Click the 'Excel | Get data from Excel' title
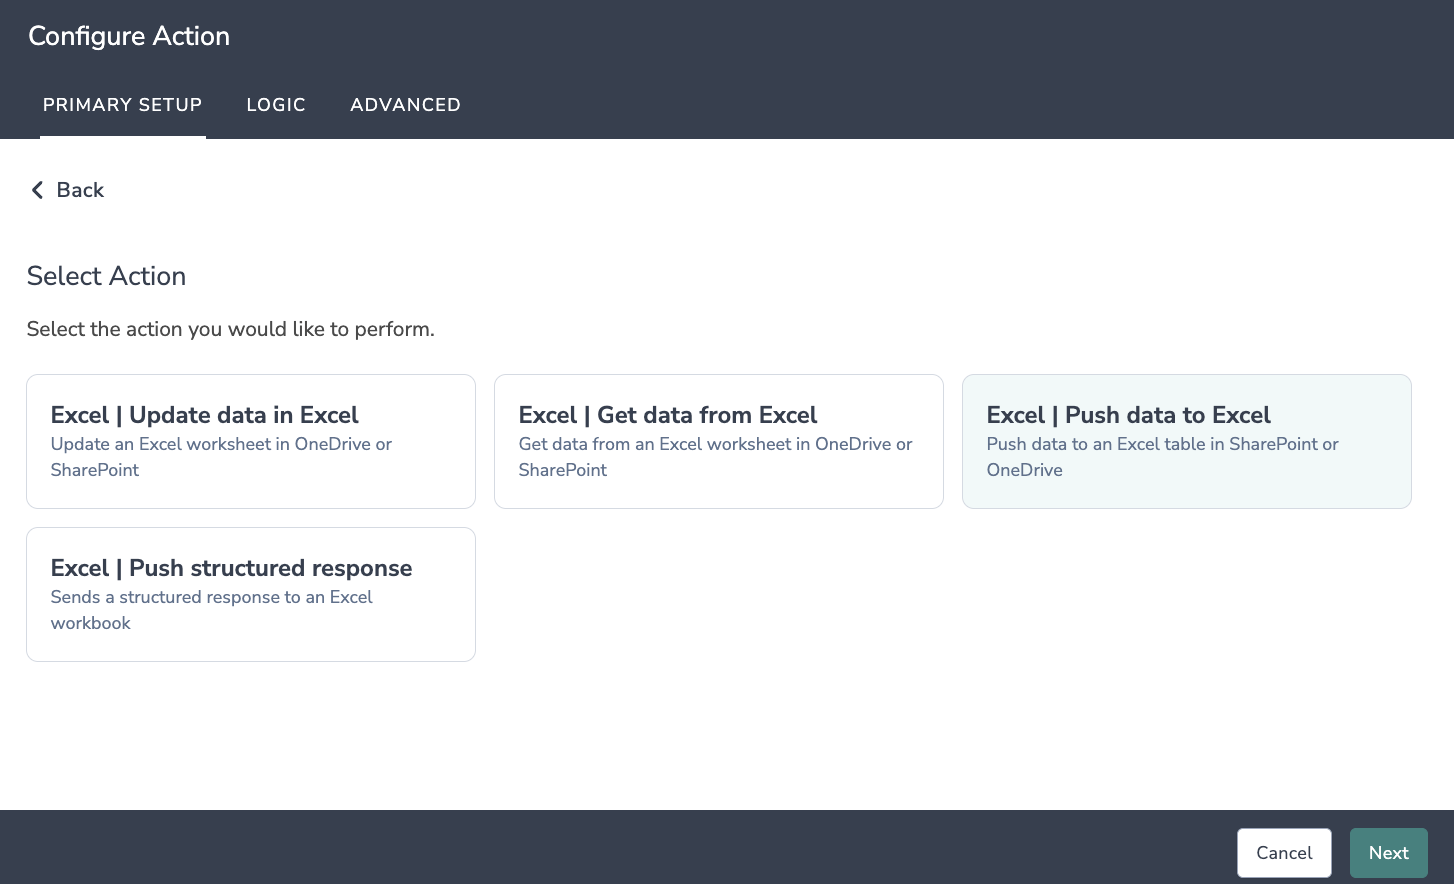The image size is (1454, 884). pyautogui.click(x=667, y=415)
